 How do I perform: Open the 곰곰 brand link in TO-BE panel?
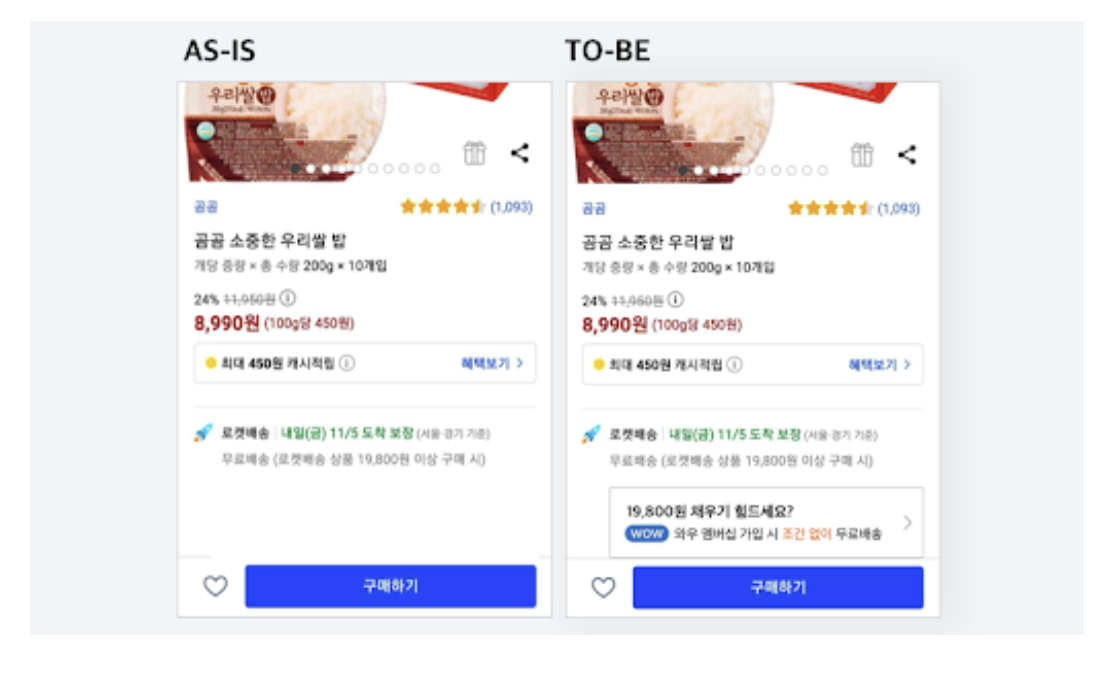[594, 208]
